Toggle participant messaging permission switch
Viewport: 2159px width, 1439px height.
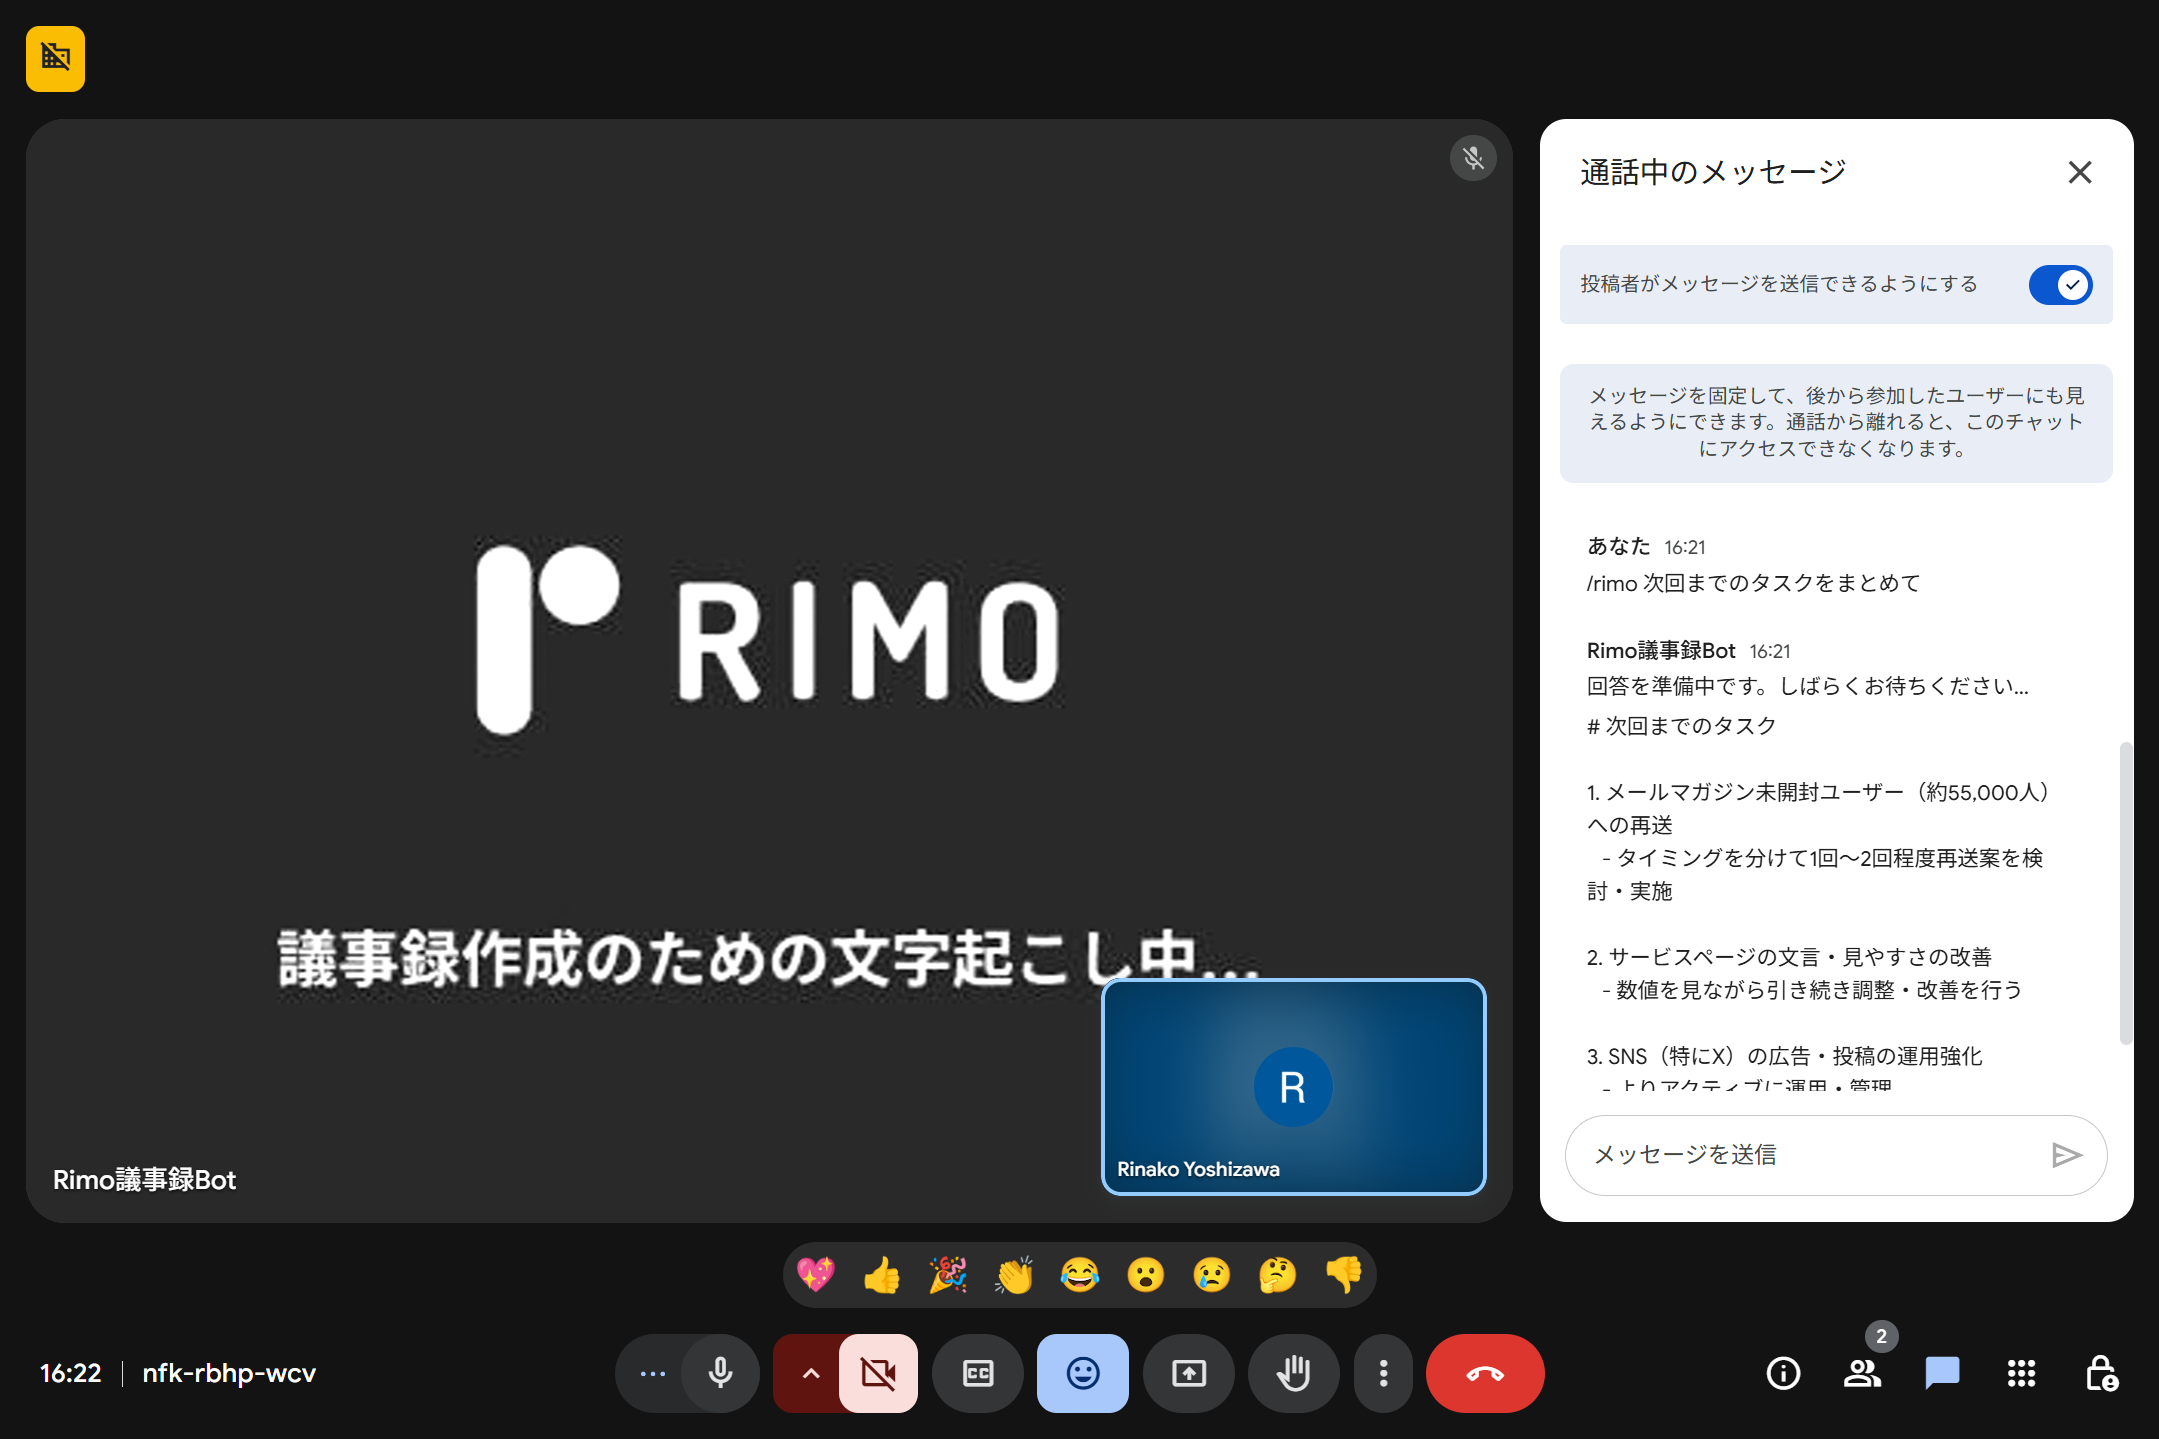click(x=2059, y=284)
